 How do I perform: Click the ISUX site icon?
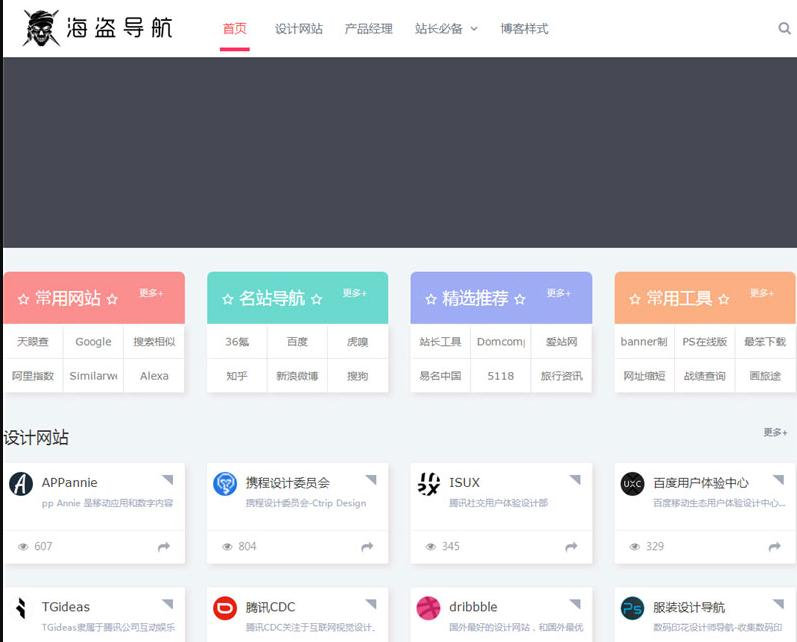tap(428, 483)
